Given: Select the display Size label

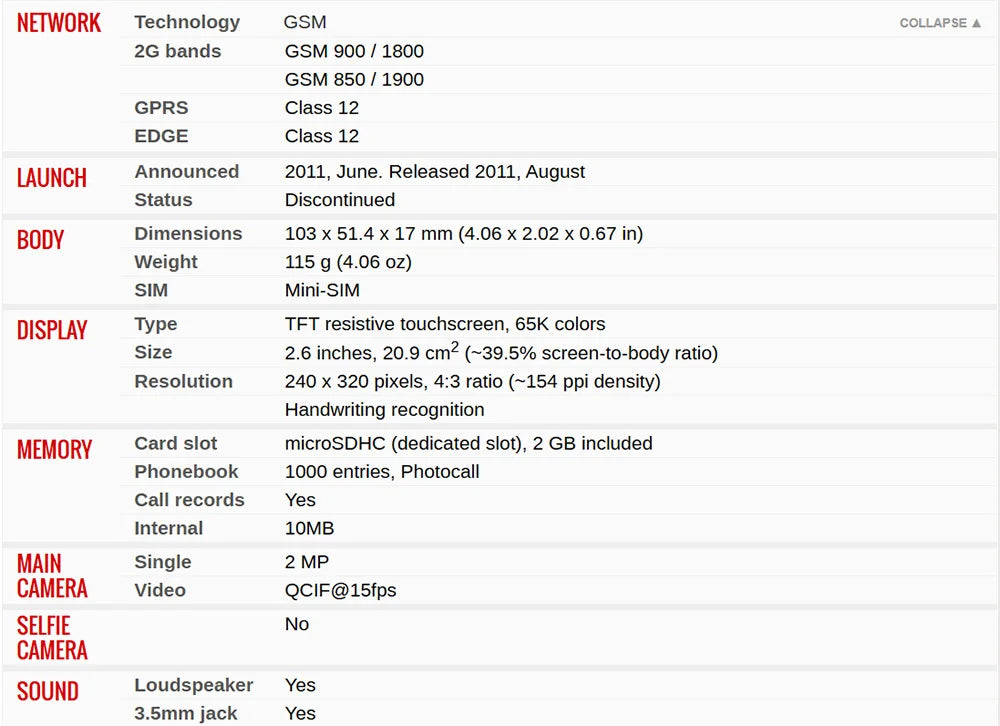Looking at the screenshot, I should coord(153,352).
